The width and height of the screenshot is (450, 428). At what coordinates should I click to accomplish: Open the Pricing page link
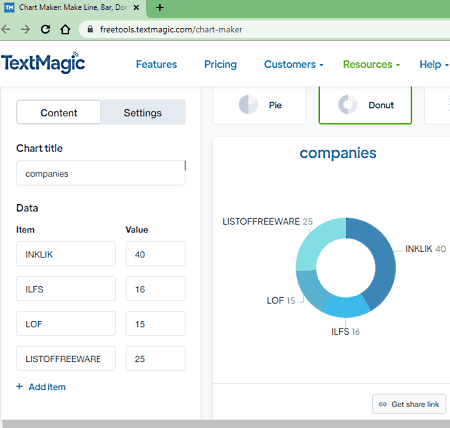click(x=220, y=64)
